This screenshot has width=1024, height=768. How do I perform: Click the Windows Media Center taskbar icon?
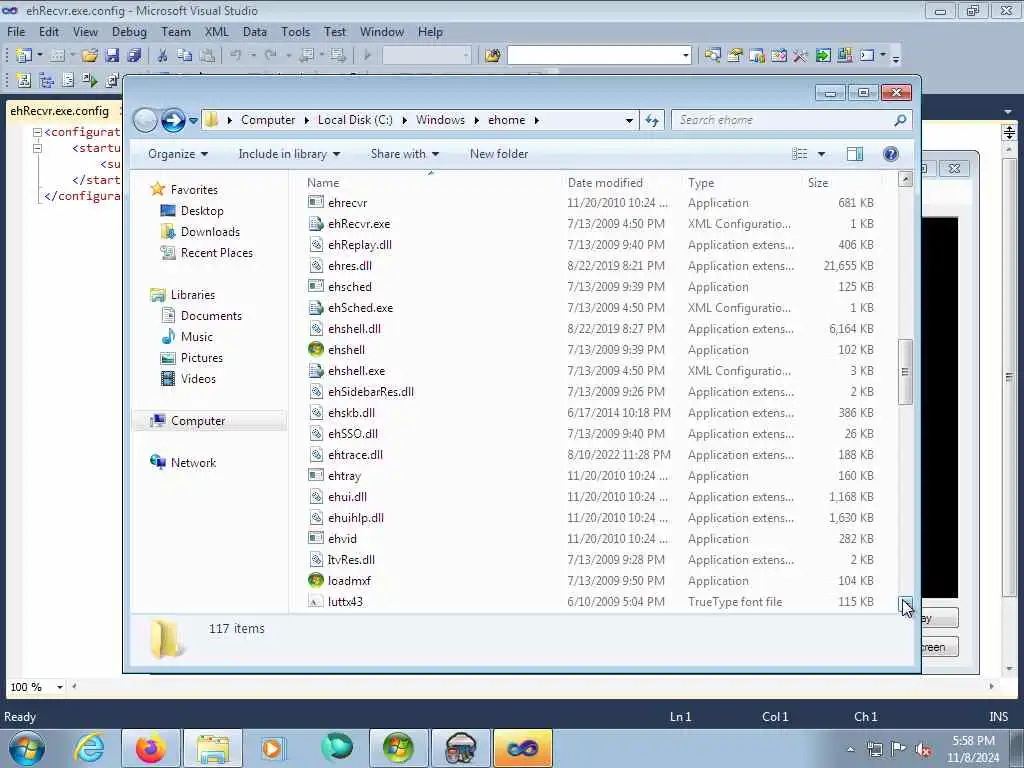point(398,748)
